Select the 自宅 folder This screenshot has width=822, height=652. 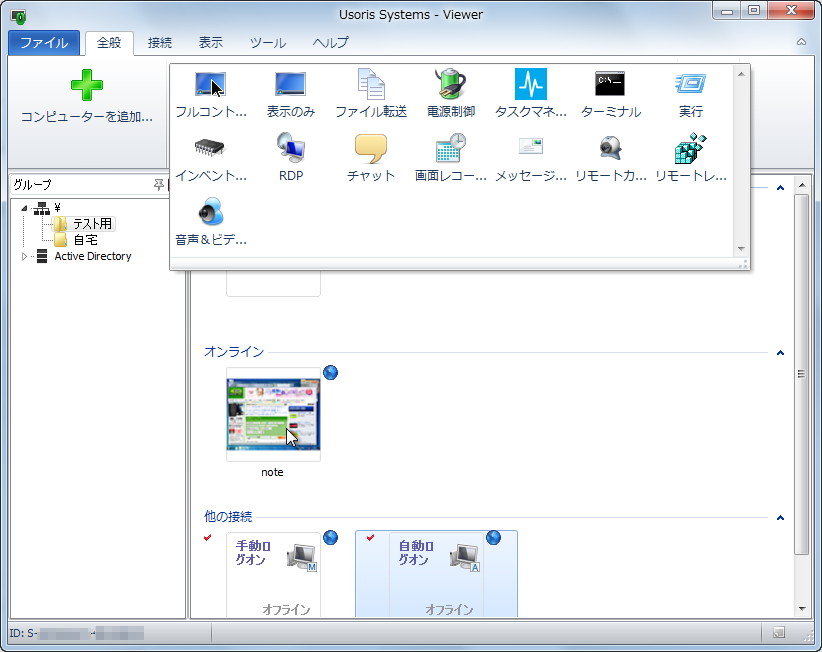[x=77, y=240]
